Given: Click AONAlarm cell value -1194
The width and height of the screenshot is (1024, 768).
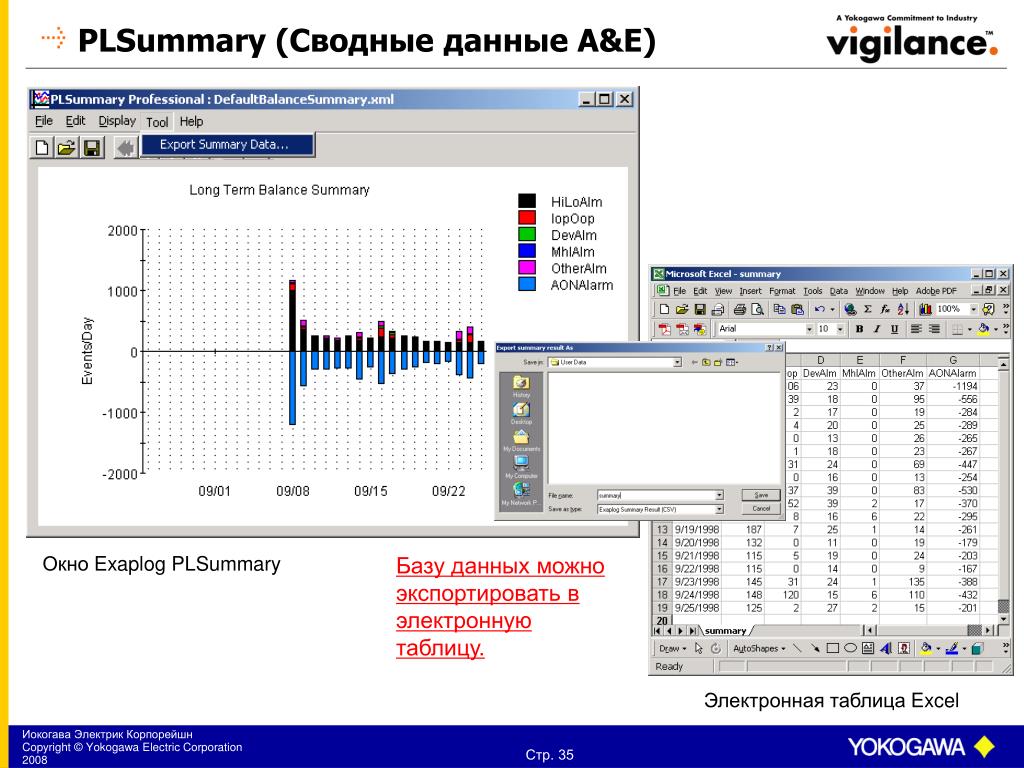Looking at the screenshot, I should (953, 386).
